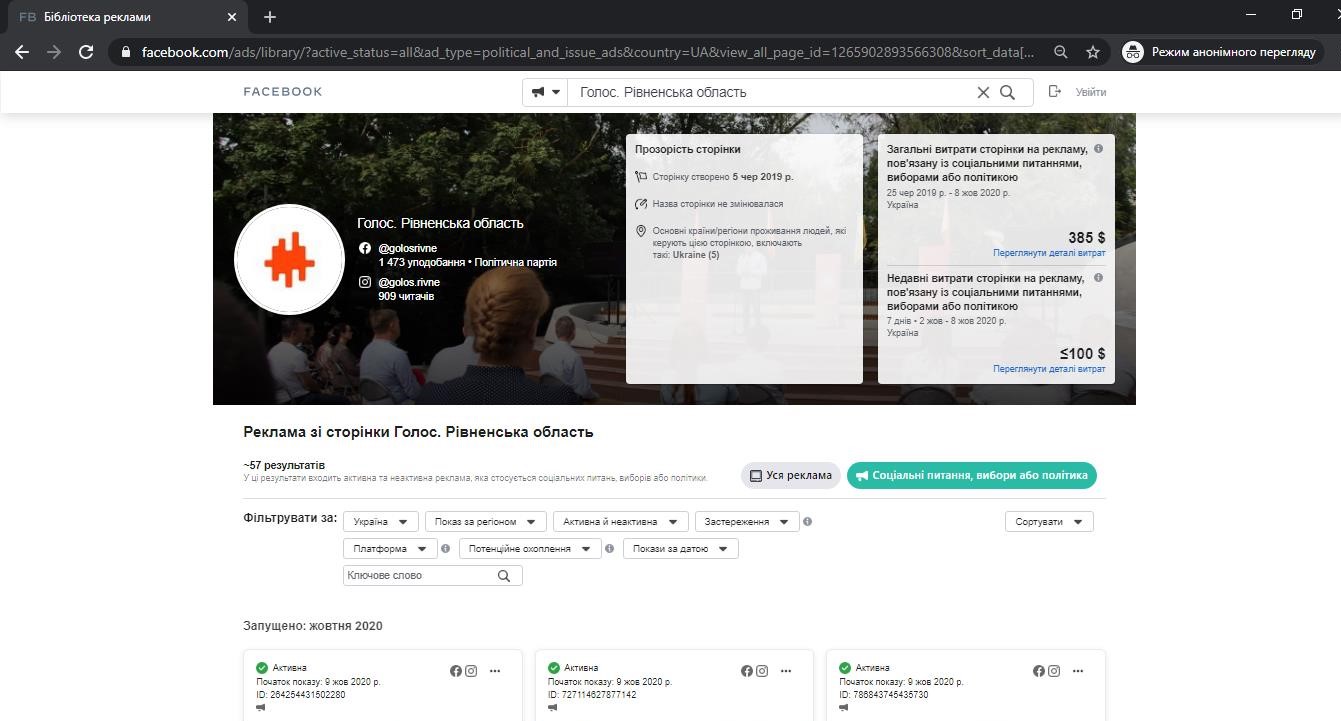This screenshot has width=1341, height=721.
Task: Click the Запущено: жовтня 2020 heading
Action: (x=313, y=626)
